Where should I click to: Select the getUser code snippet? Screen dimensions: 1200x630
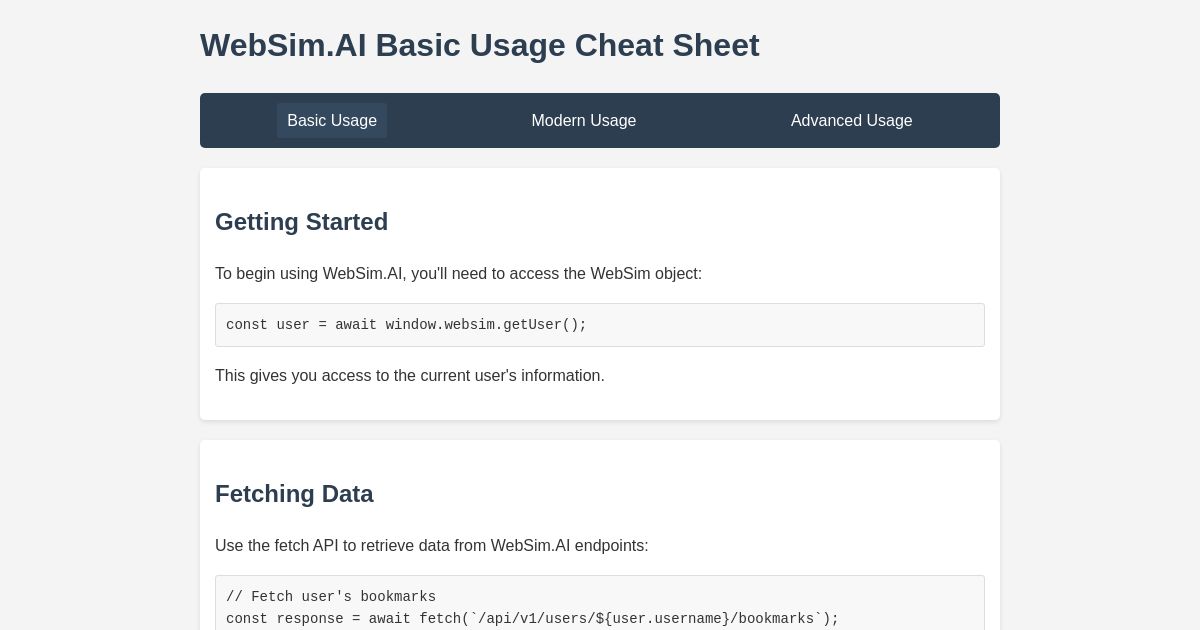point(600,325)
